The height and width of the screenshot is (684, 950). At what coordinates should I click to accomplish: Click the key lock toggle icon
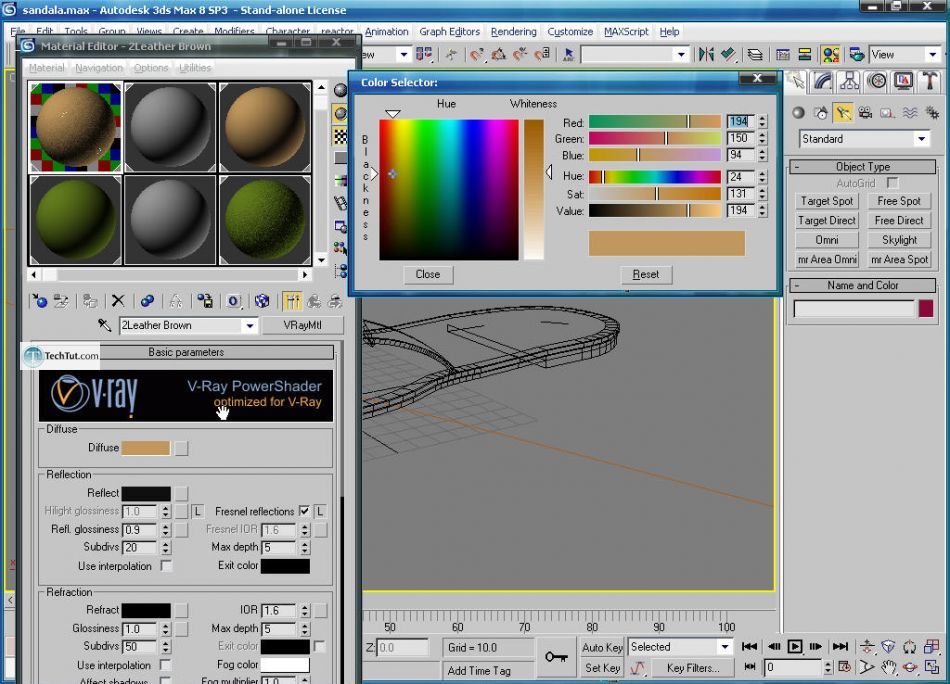556,657
